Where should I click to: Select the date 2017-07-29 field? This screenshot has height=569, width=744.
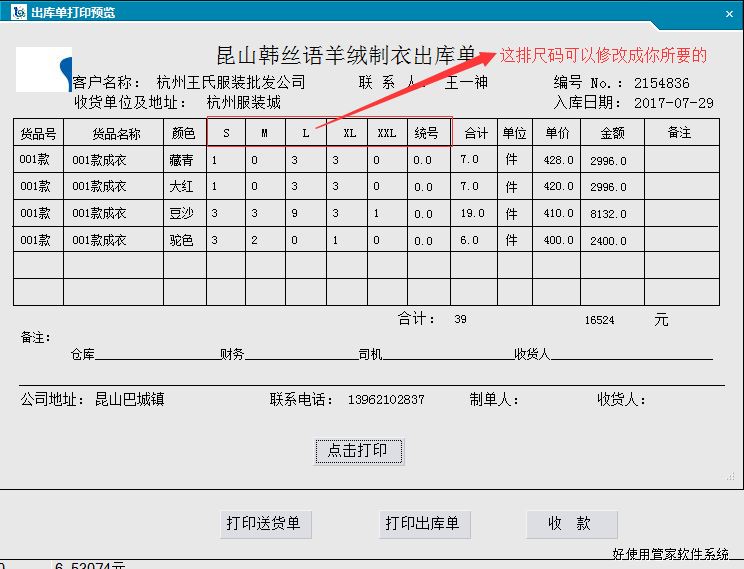(673, 103)
